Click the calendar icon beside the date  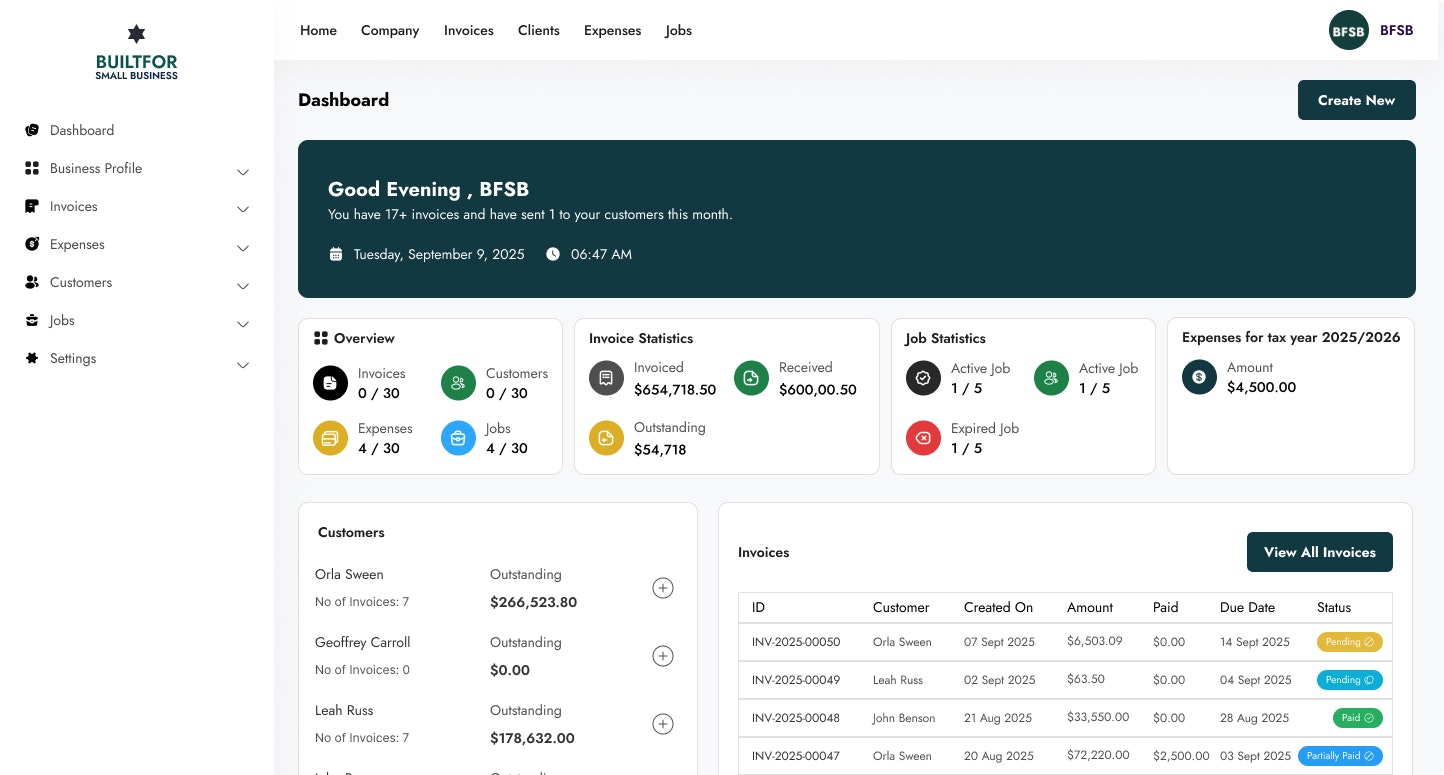click(336, 254)
